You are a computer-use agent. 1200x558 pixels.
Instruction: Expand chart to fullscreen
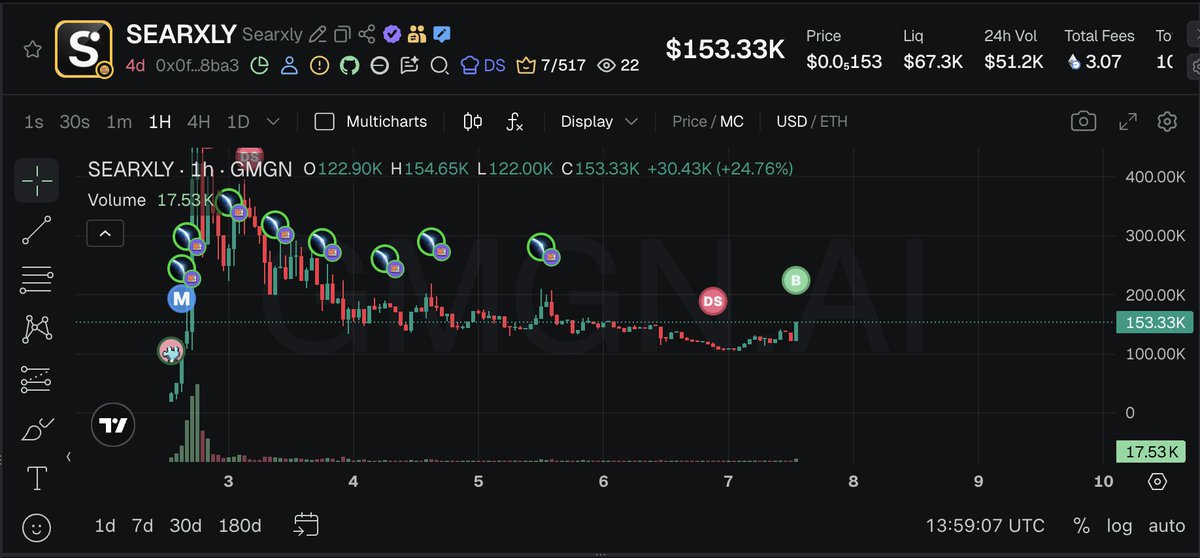coord(1127,122)
